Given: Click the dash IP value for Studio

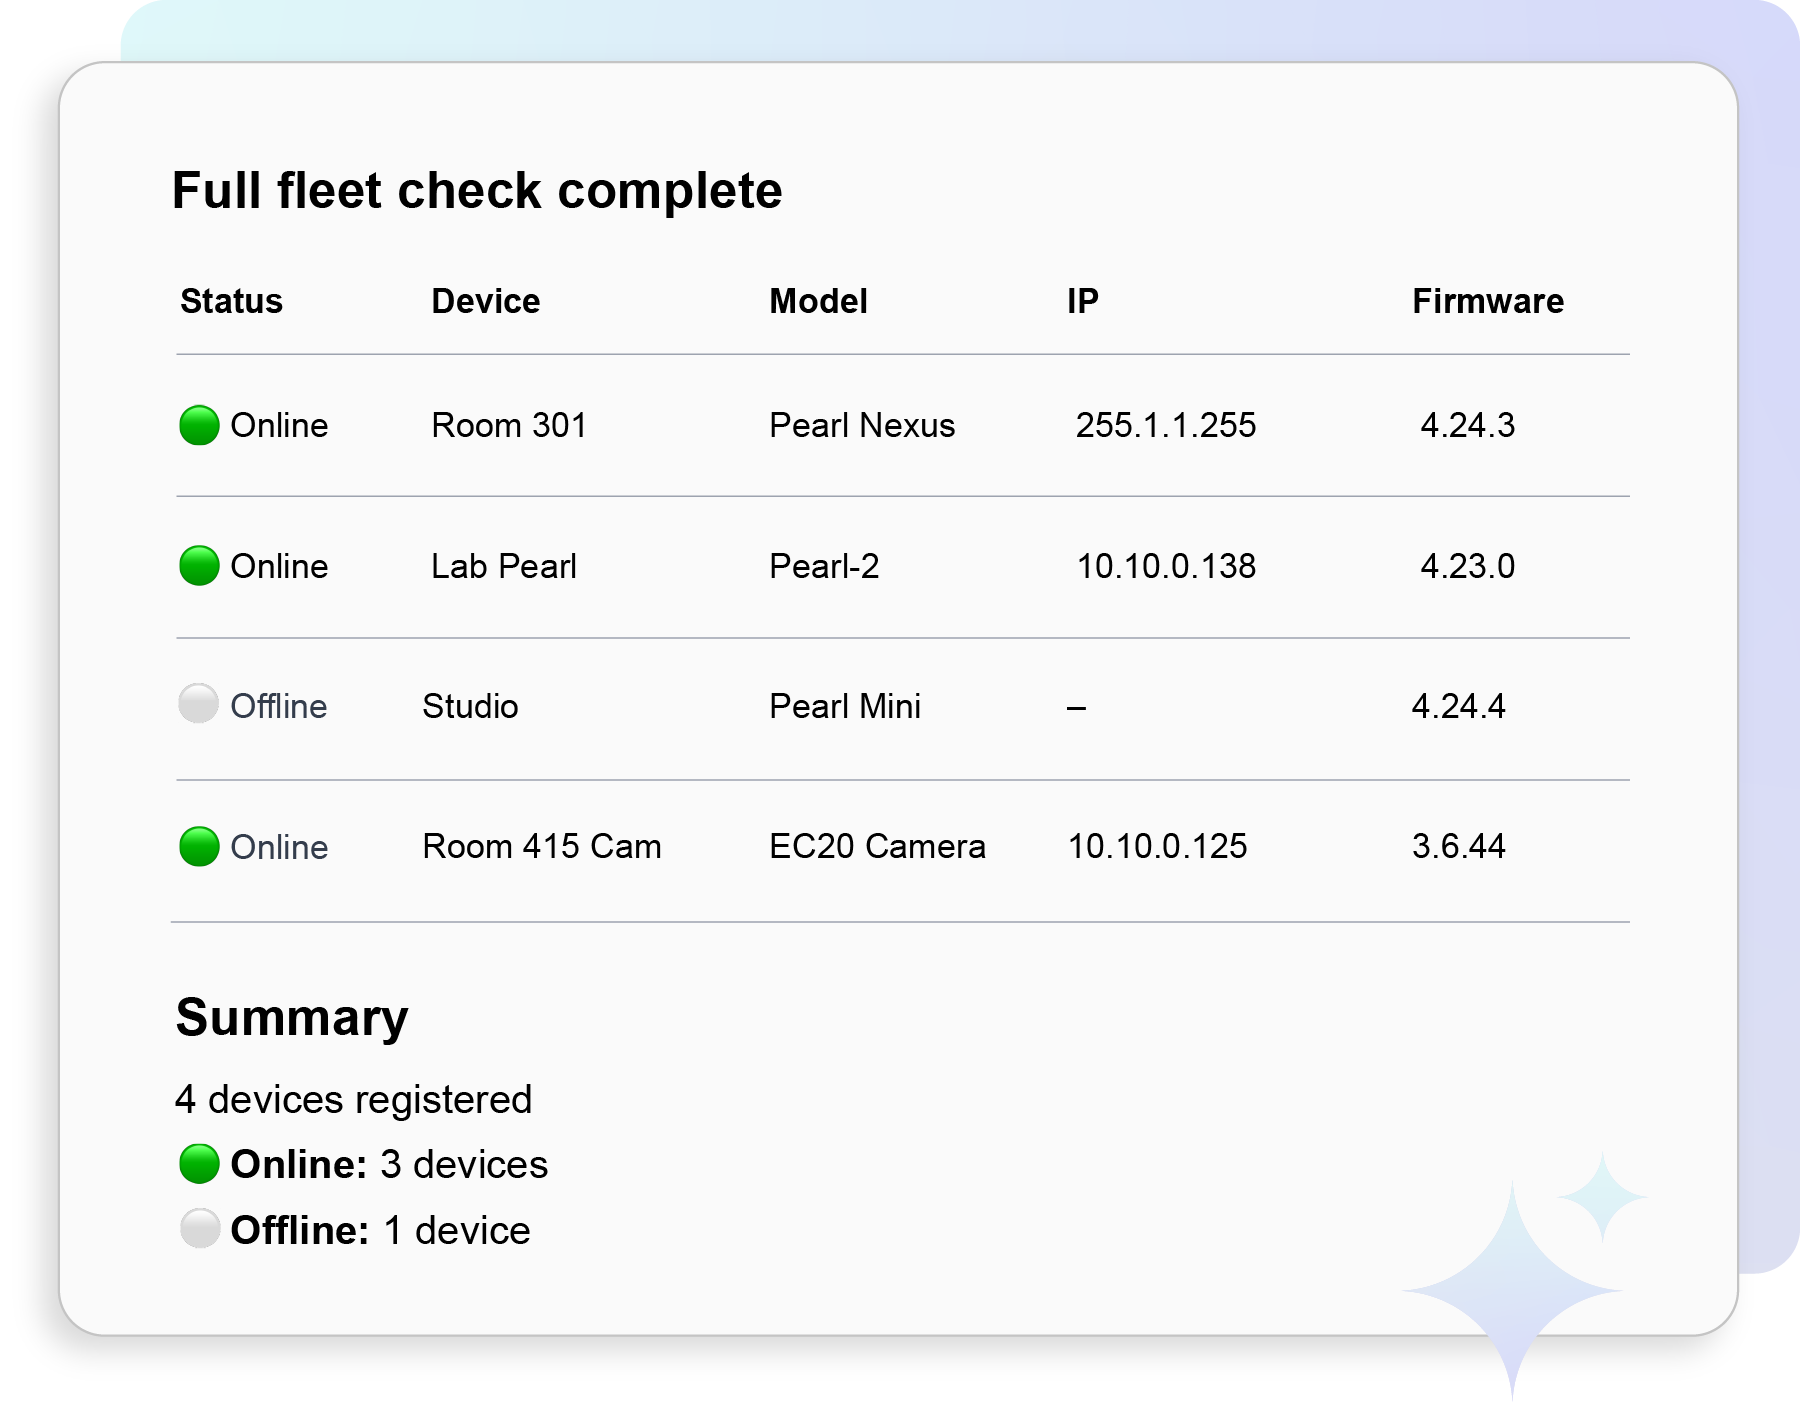Looking at the screenshot, I should click(1076, 708).
